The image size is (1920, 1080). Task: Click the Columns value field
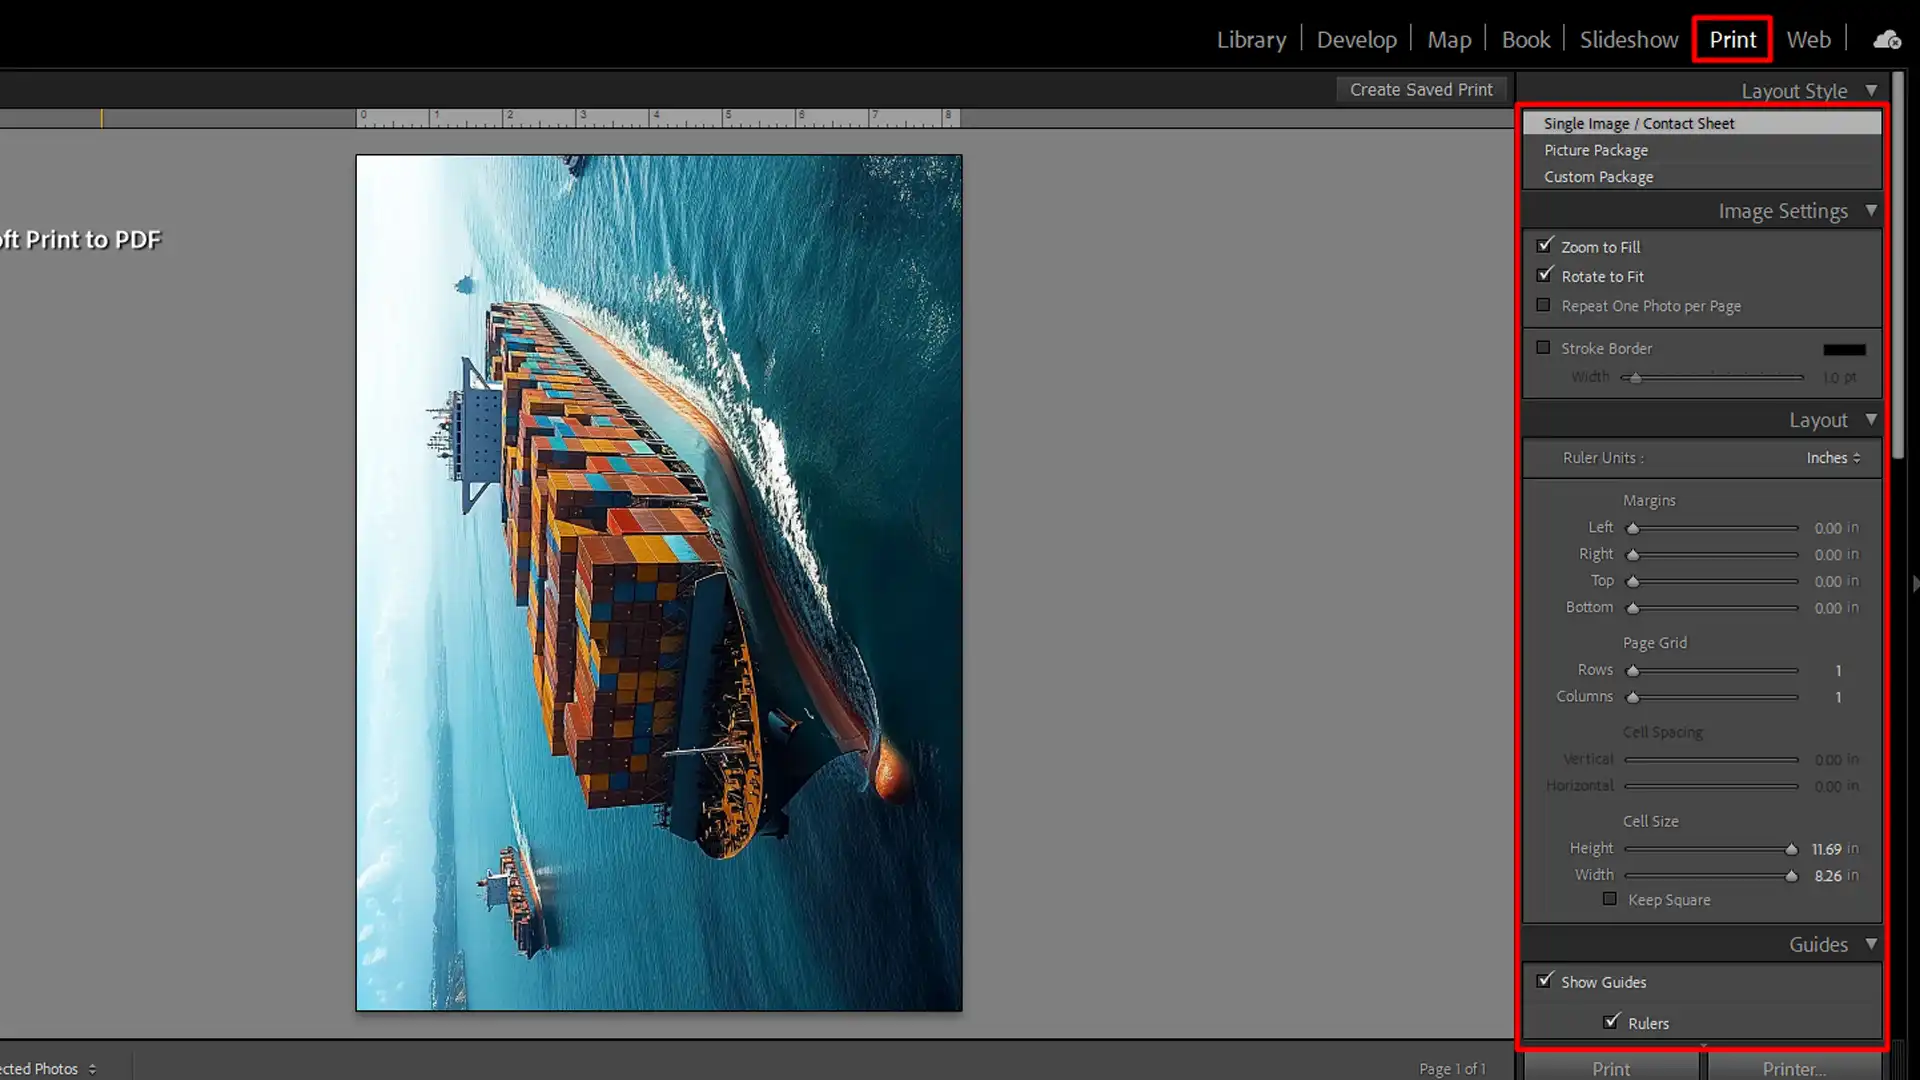coord(1838,697)
